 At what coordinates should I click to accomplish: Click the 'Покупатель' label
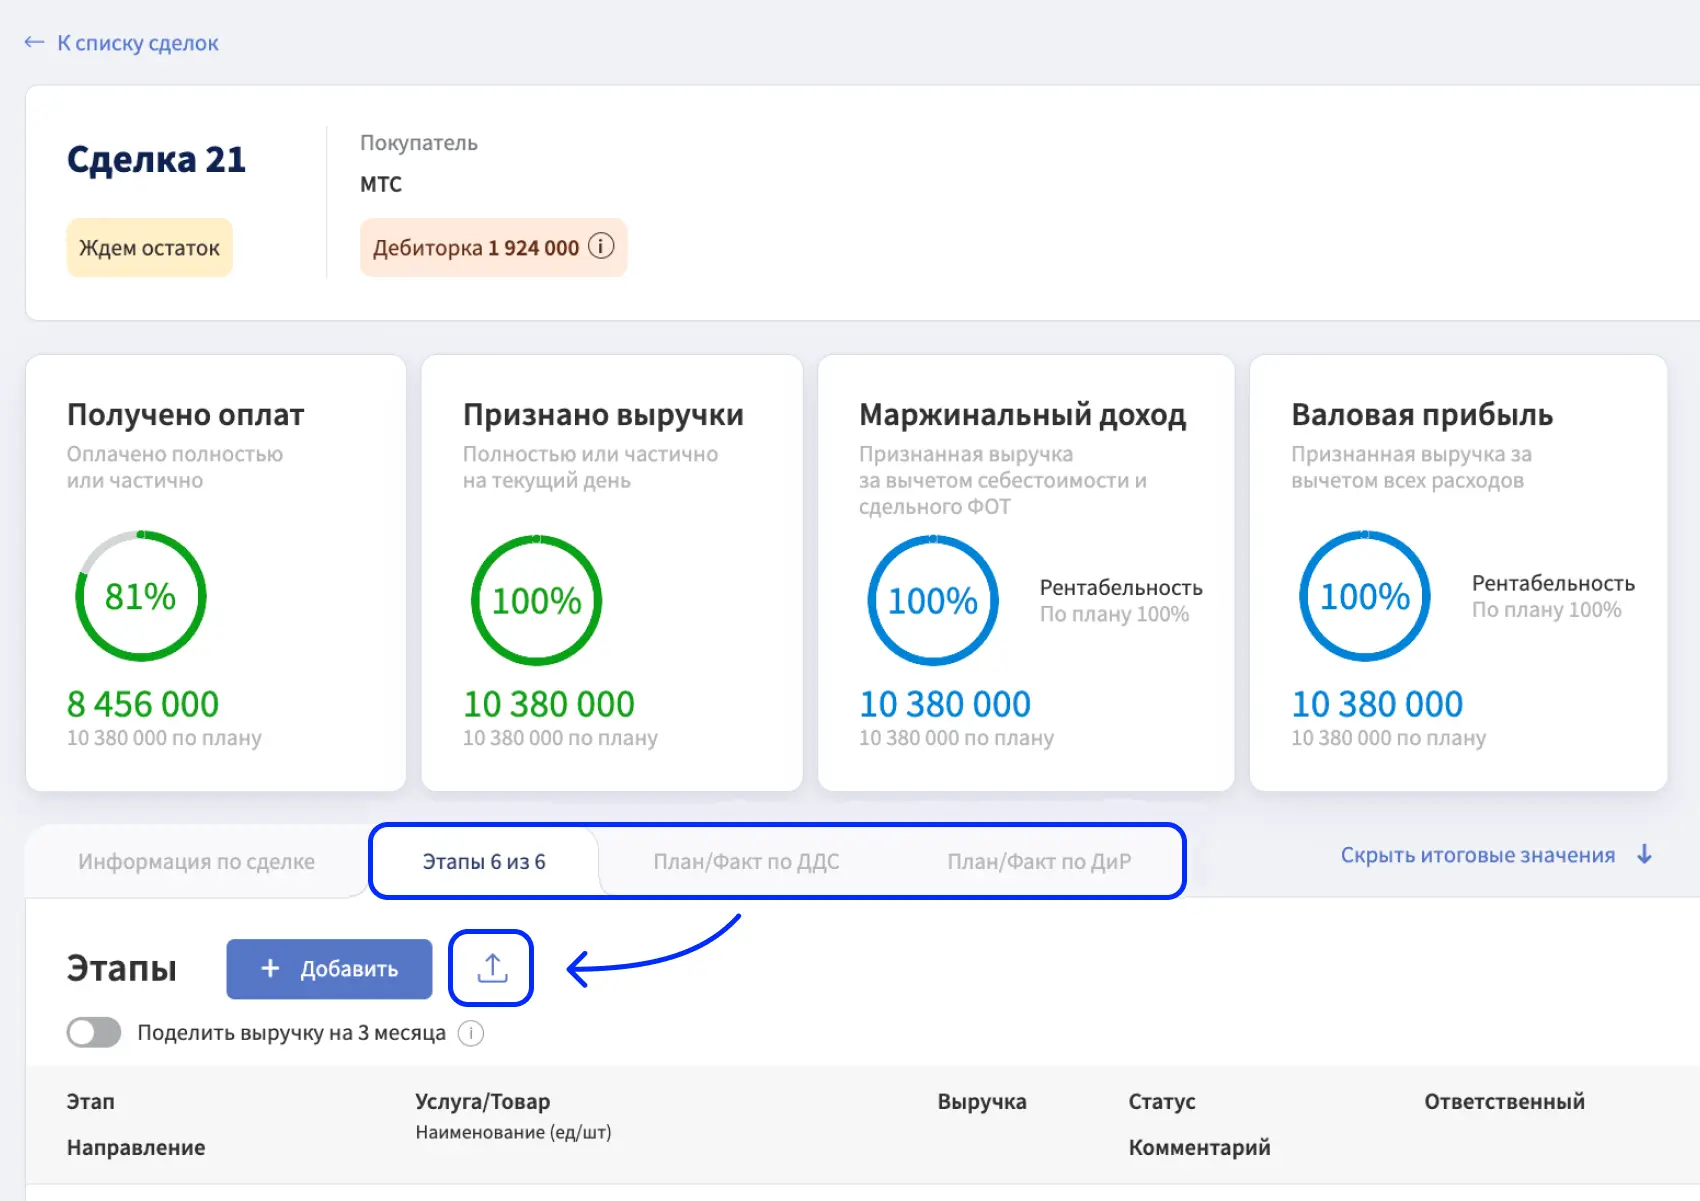point(419,142)
